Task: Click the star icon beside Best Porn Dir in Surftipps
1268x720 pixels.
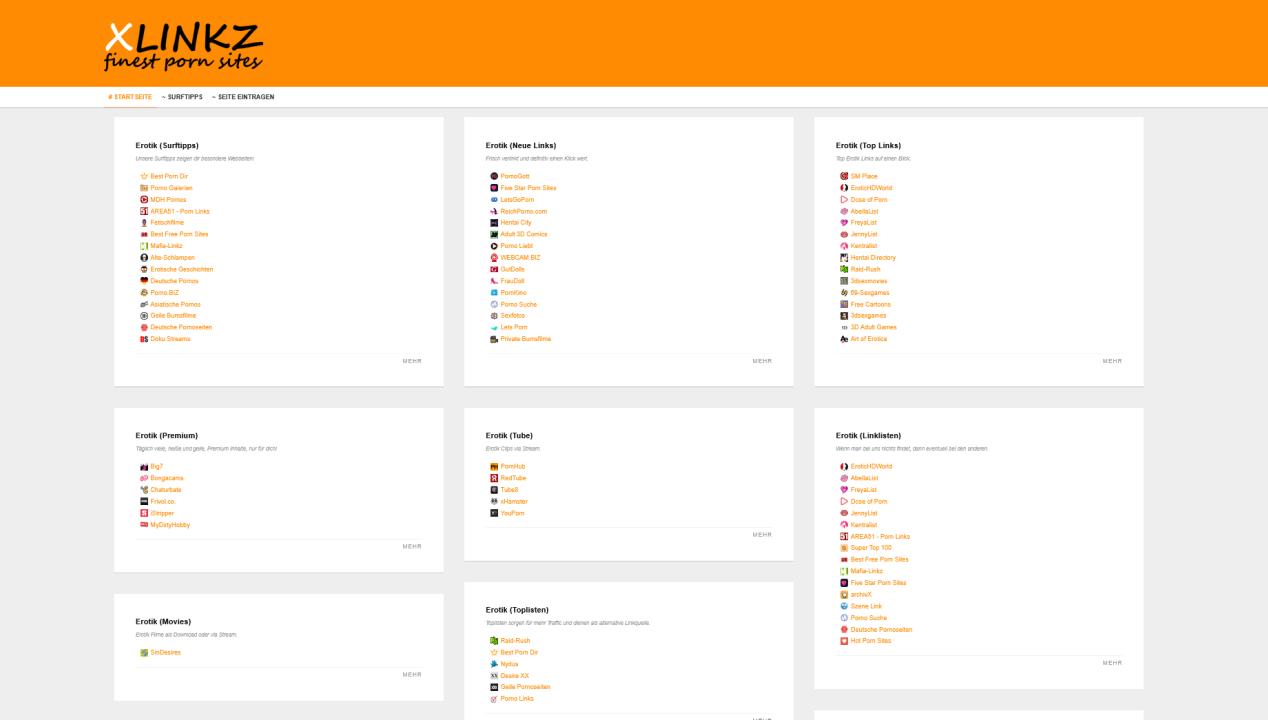Action: [x=144, y=176]
